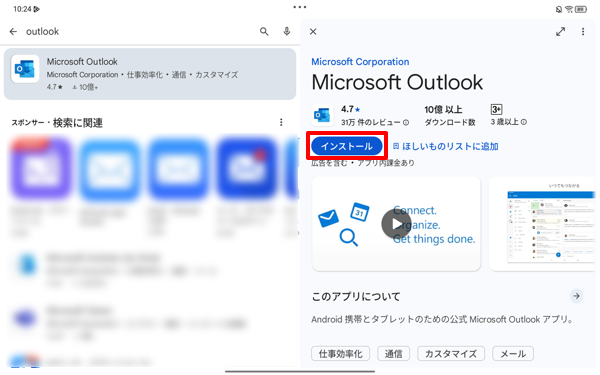The width and height of the screenshot is (600, 375).
Task: Click Outlook icon in search result
Action: coord(25,69)
